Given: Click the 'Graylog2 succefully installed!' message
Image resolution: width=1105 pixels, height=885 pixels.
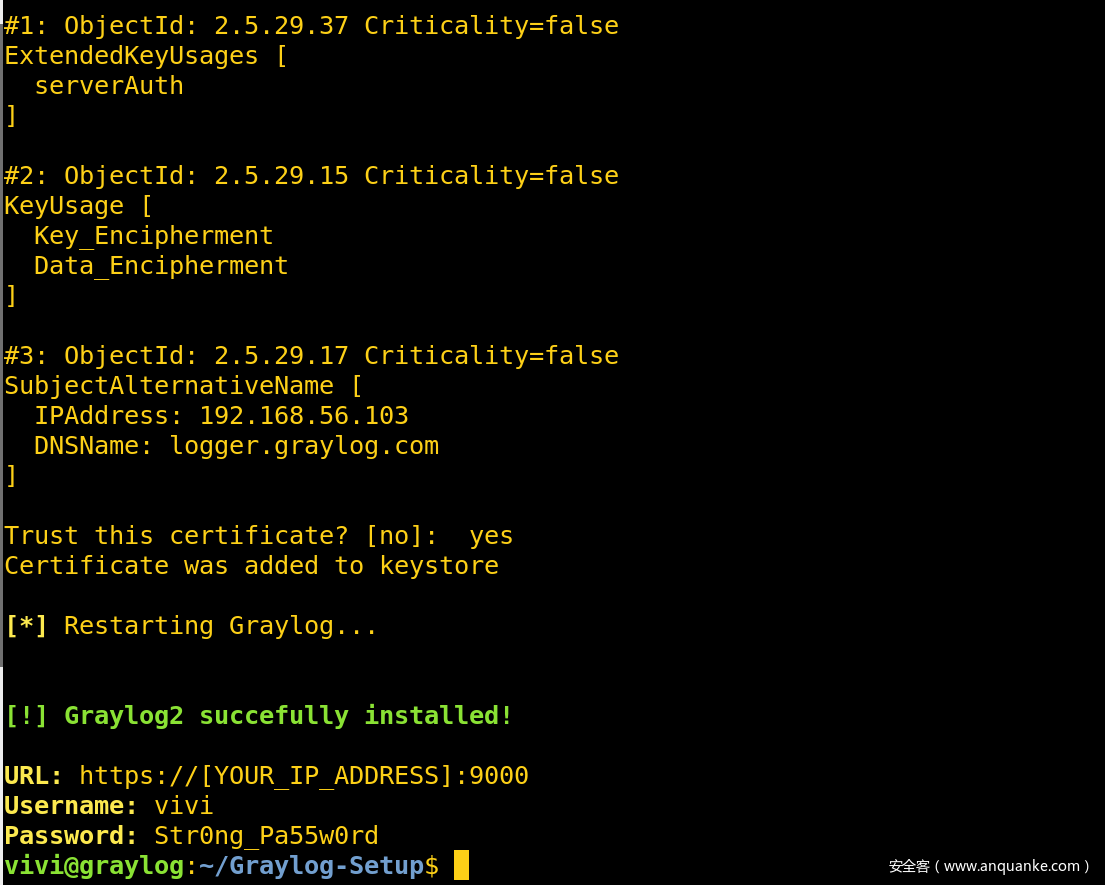Looking at the screenshot, I should (x=288, y=716).
